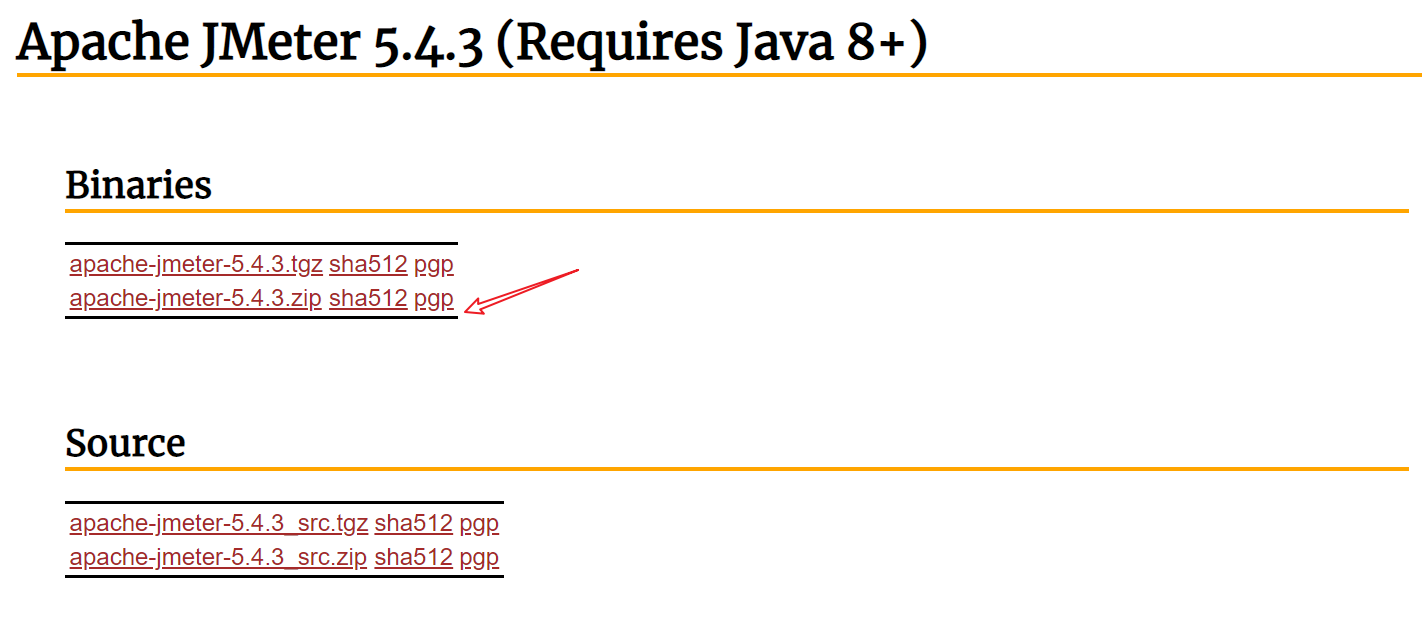Click the orange rule under Binaries heading

coord(736,210)
